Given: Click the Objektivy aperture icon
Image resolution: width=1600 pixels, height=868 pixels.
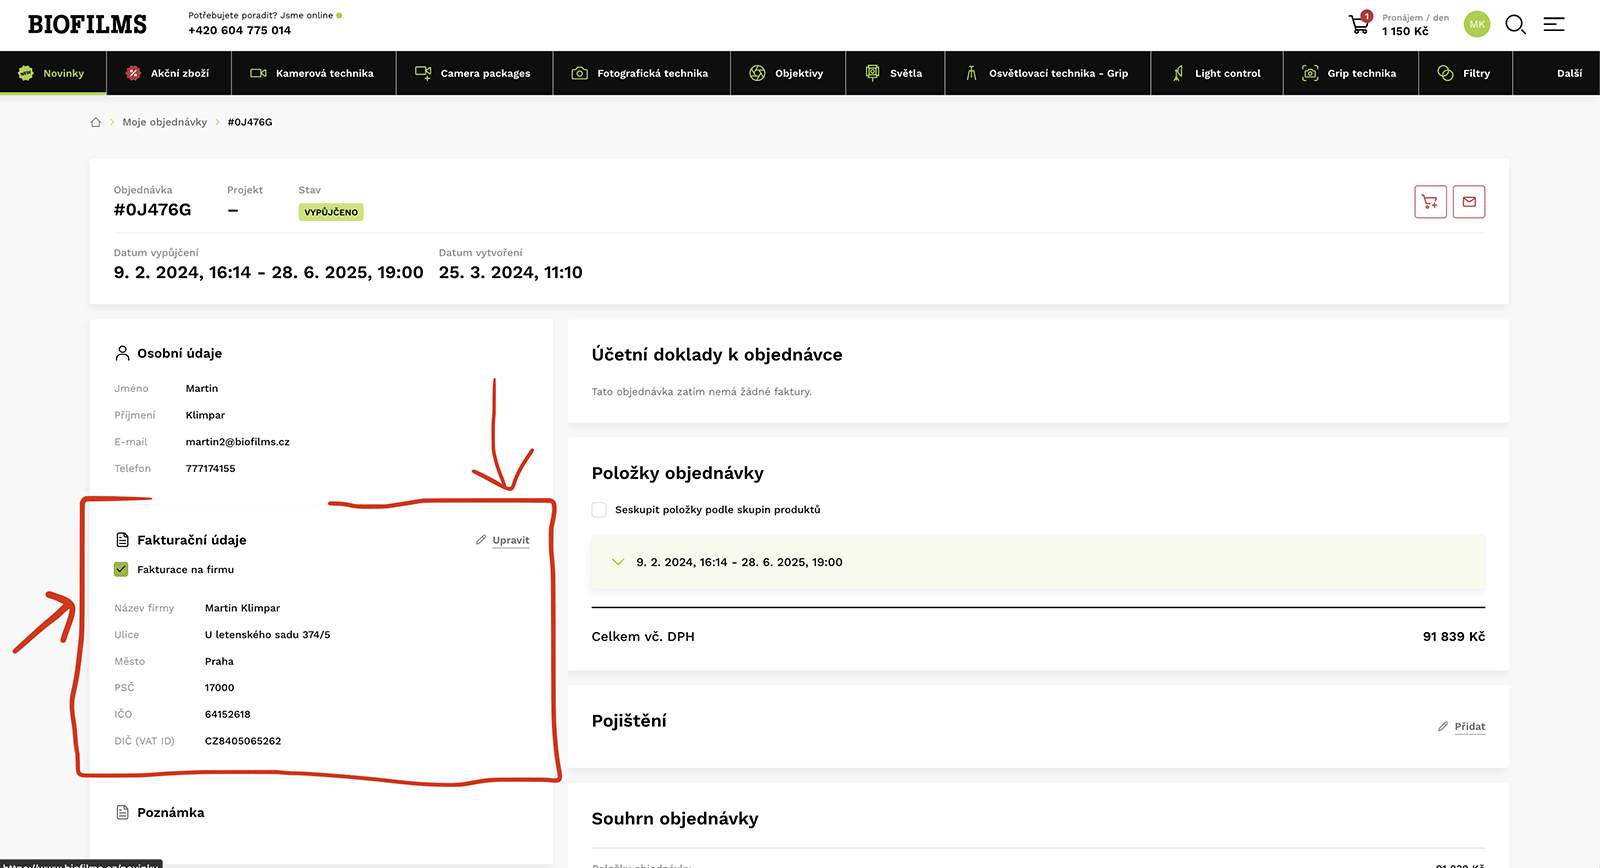Looking at the screenshot, I should click(x=757, y=73).
